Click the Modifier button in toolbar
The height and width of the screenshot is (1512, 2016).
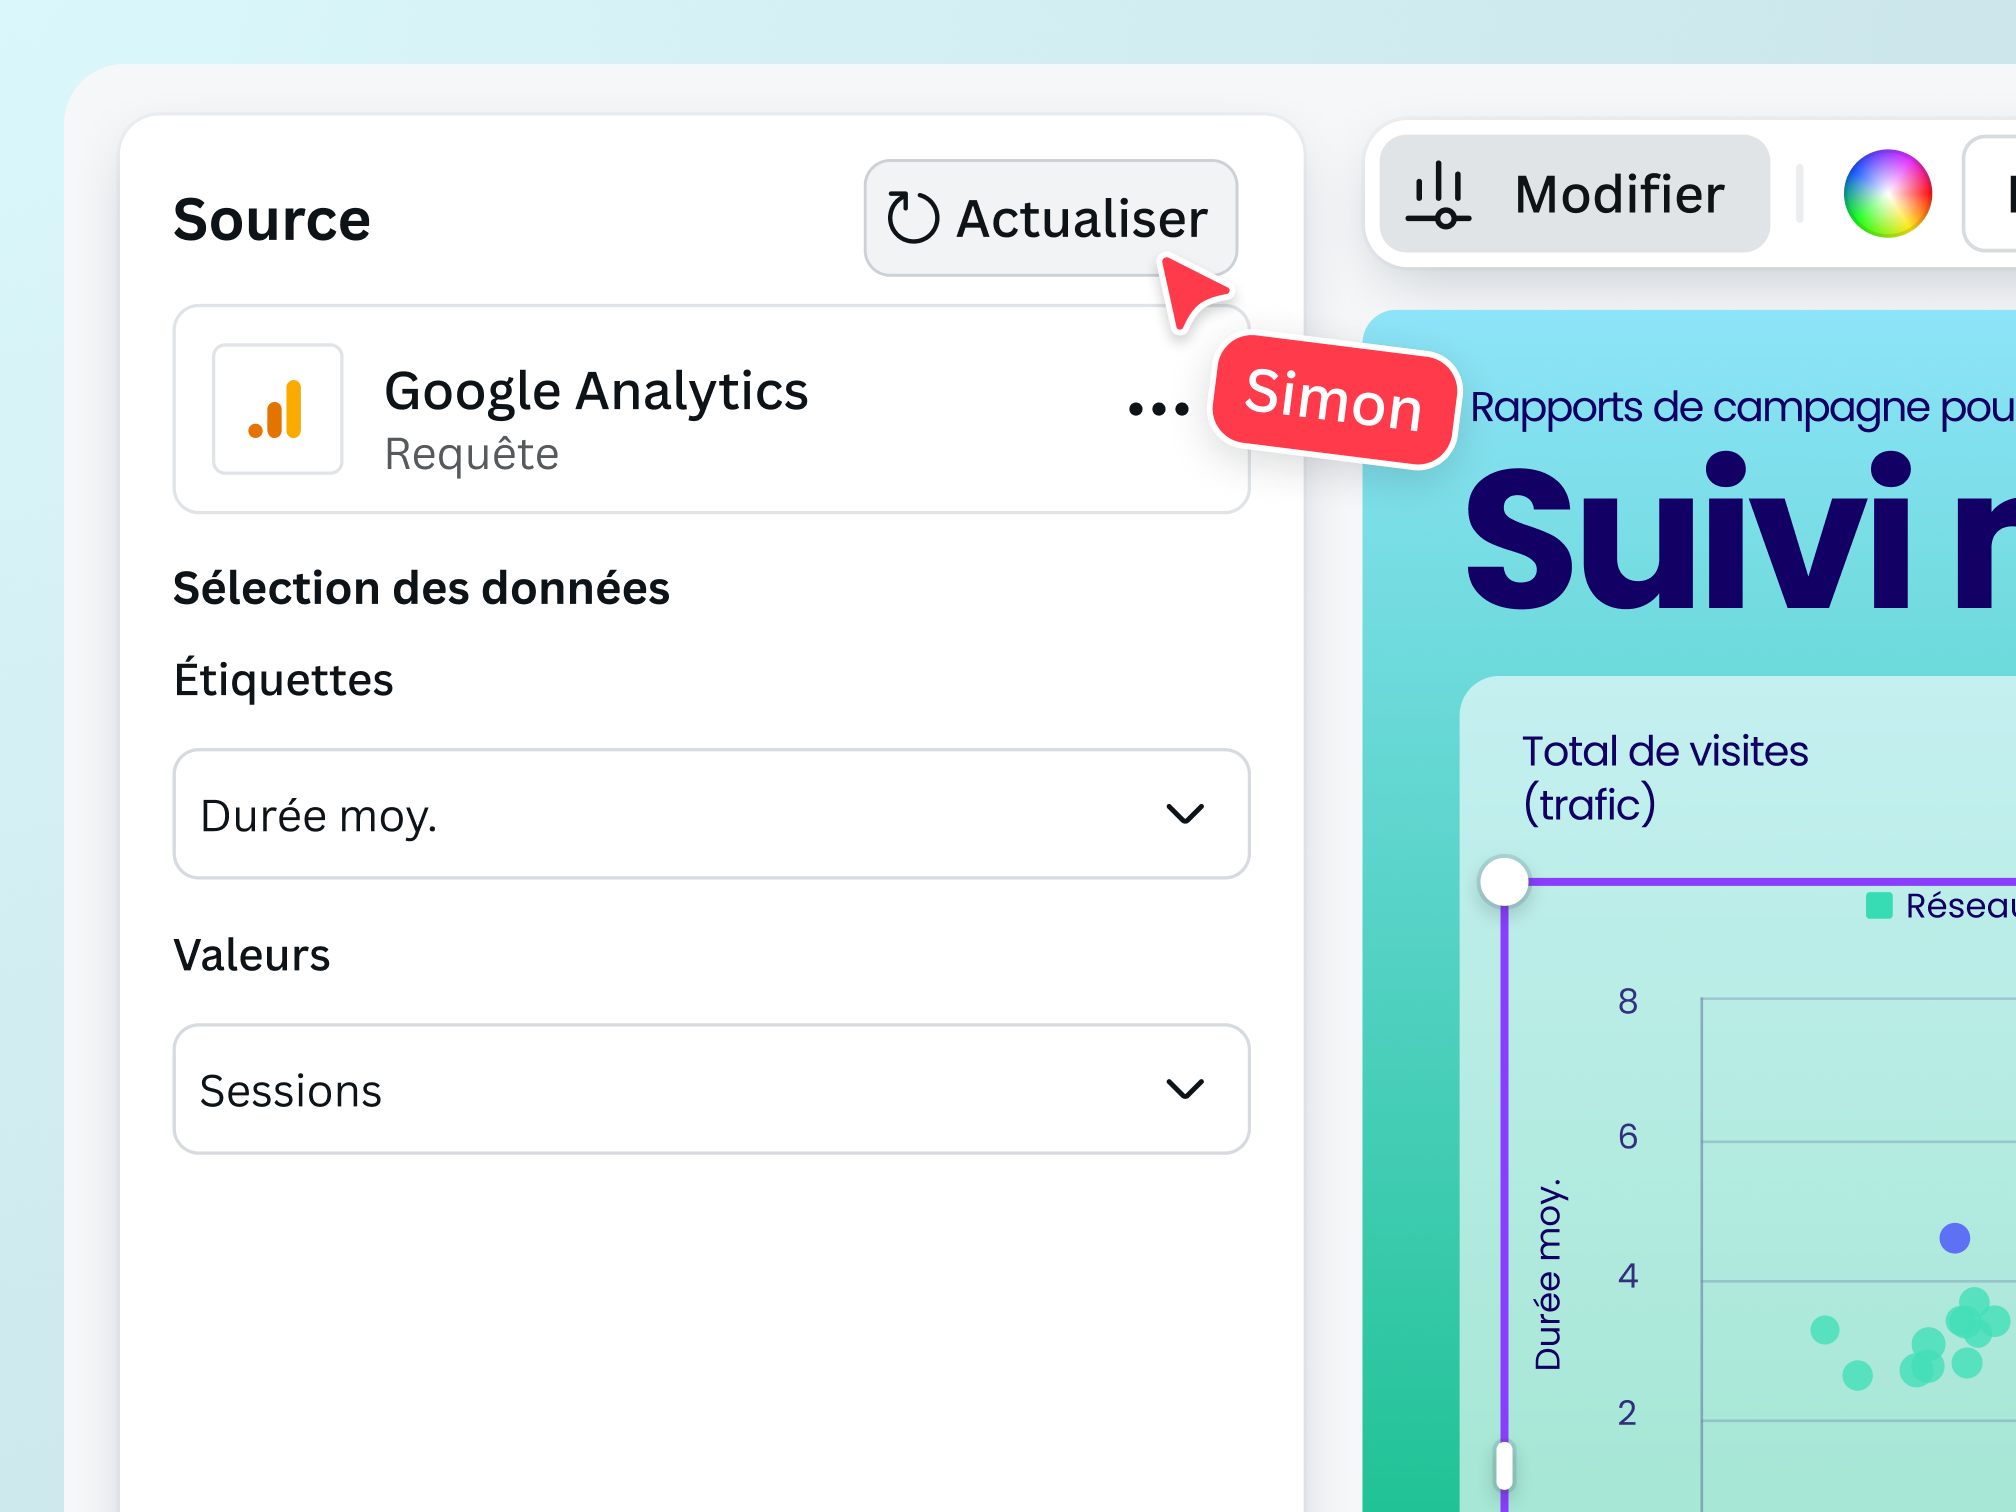[1574, 194]
